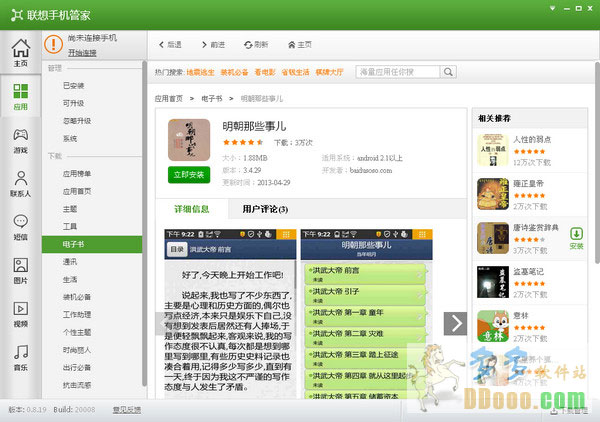Open the 雍正皇帝 book thumbnail
600x422 pixels.
pos(493,194)
